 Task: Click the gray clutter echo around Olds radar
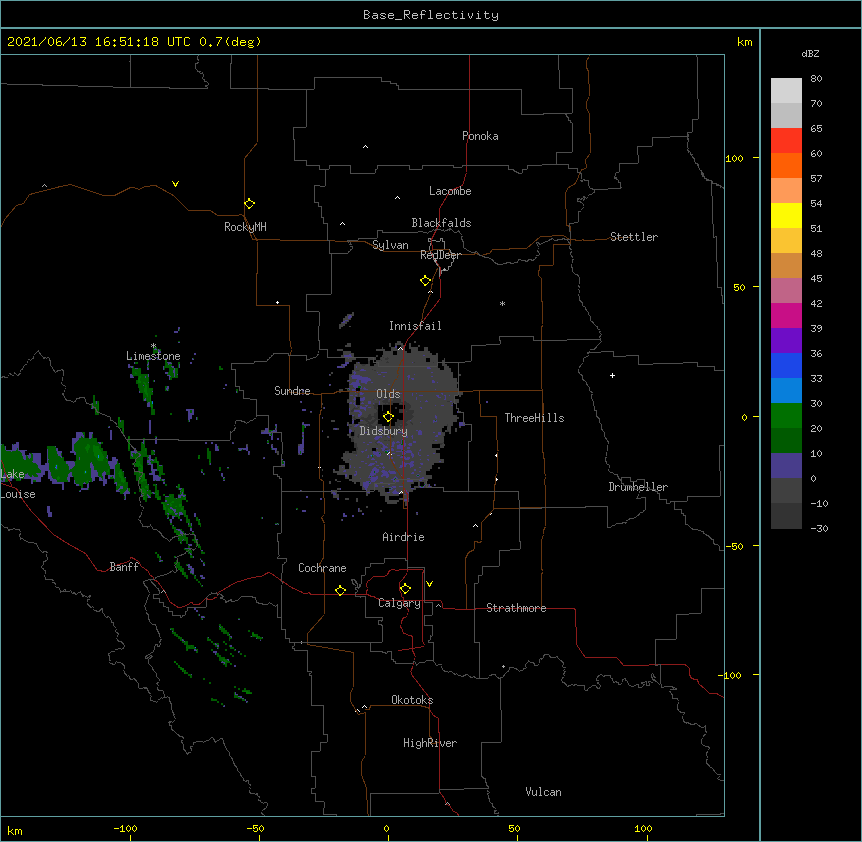[403, 423]
